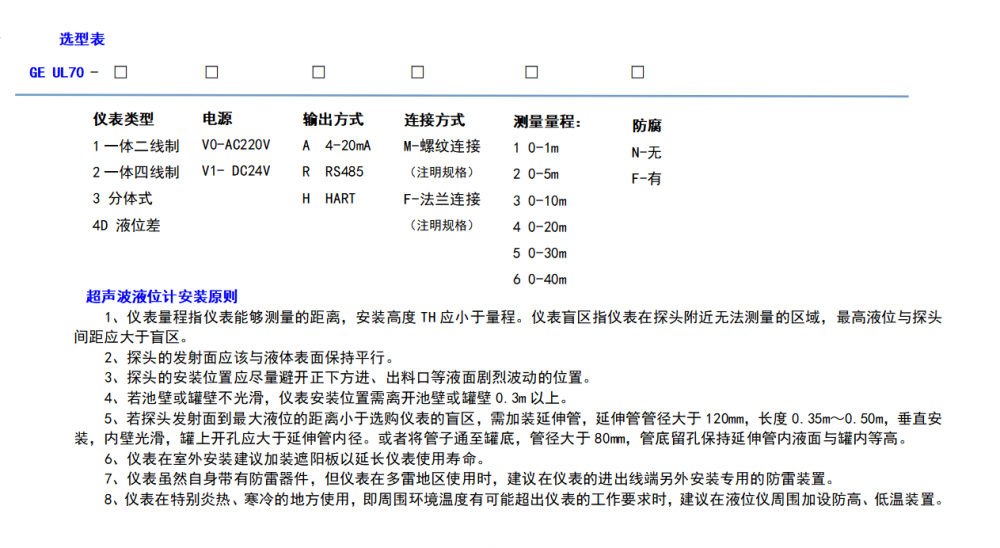Image resolution: width=1000 pixels, height=548 pixels.
Task: Click power option V1- DC24V
Action: point(236,172)
